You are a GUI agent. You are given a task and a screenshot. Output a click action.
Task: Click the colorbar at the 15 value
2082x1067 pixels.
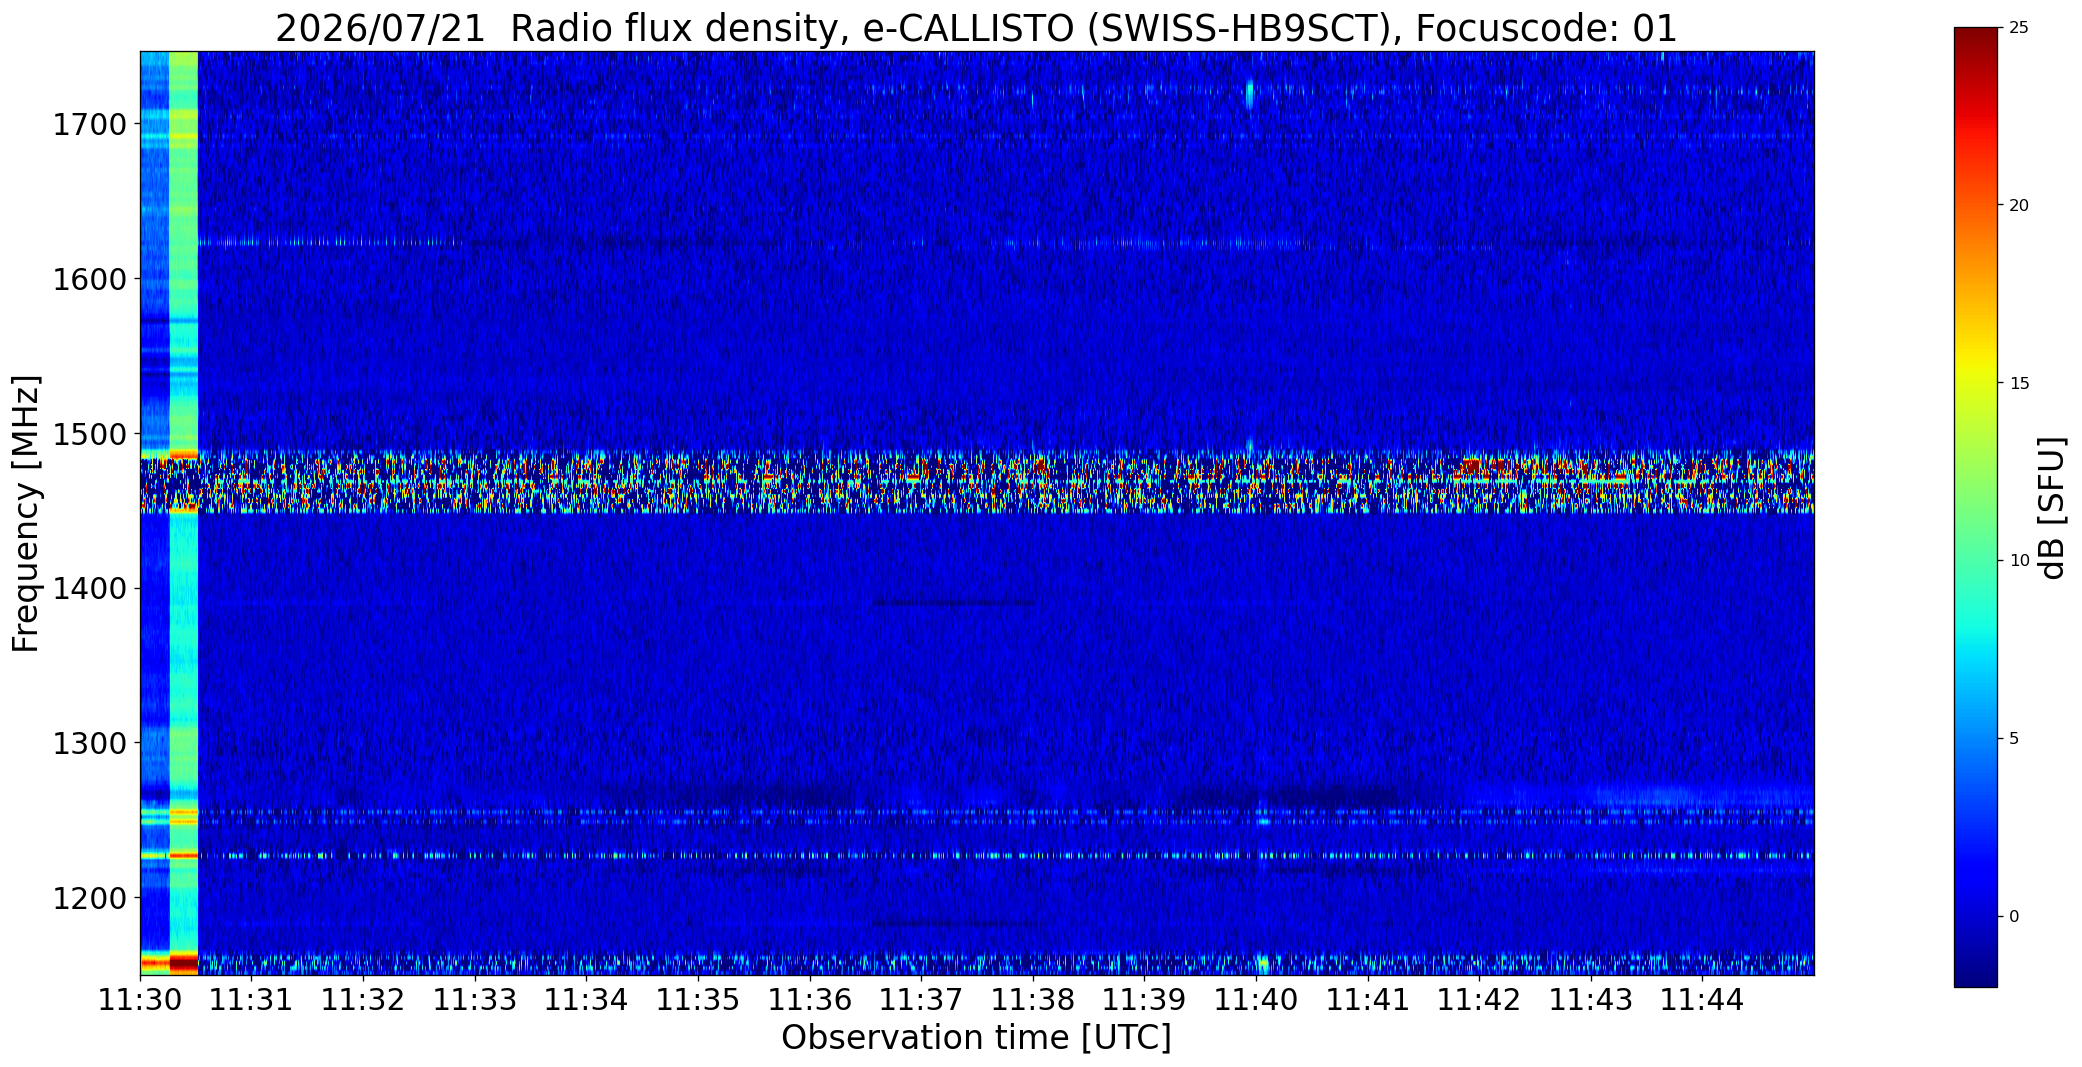(1975, 384)
